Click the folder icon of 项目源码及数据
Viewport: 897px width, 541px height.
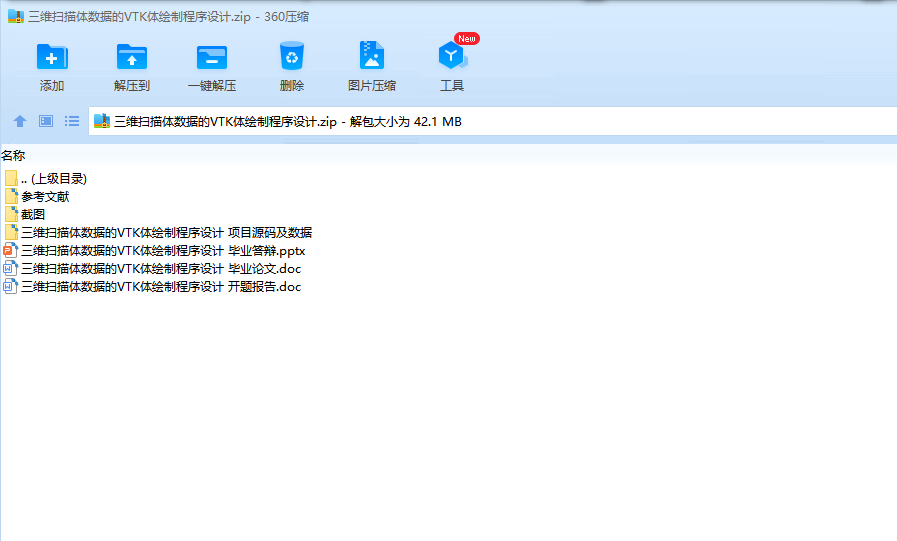[x=11, y=233]
